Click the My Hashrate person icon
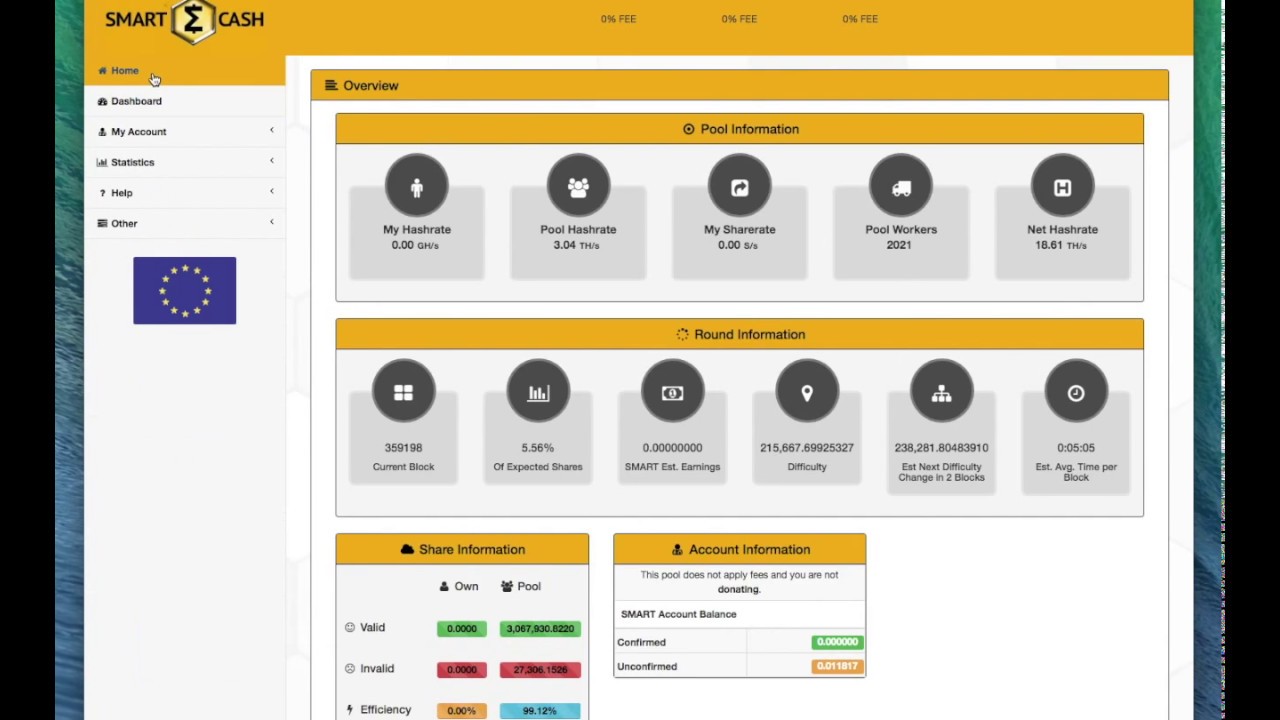This screenshot has width=1280, height=720. (x=417, y=187)
